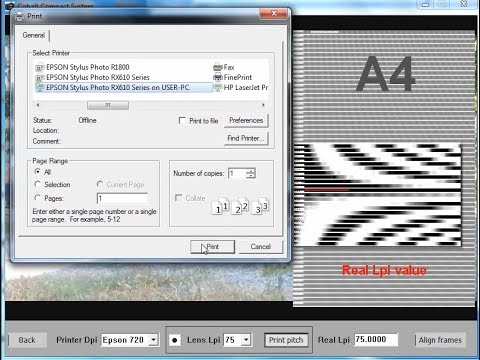Screen dimensions: 480x360
Task: Select the FinePrint printer icon
Action: pyautogui.click(x=217, y=77)
